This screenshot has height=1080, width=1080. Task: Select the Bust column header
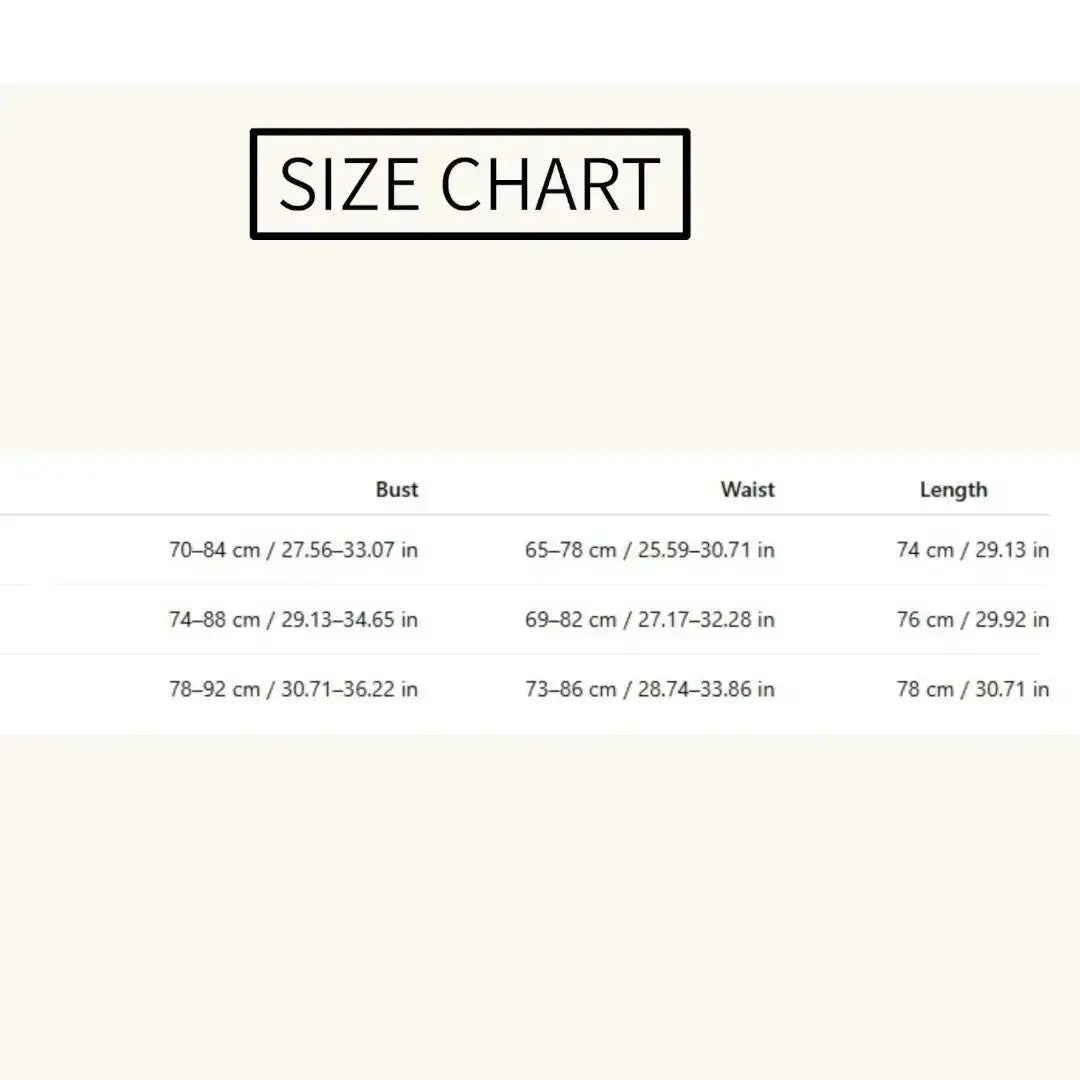click(397, 489)
